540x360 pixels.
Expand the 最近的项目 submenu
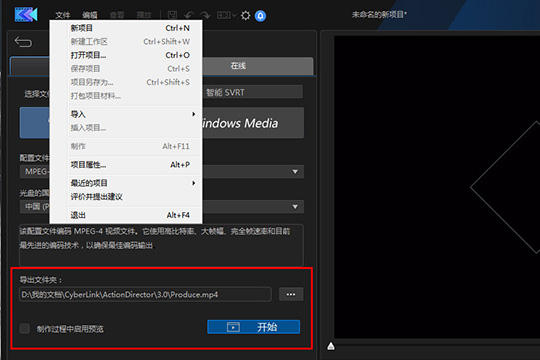(x=126, y=183)
